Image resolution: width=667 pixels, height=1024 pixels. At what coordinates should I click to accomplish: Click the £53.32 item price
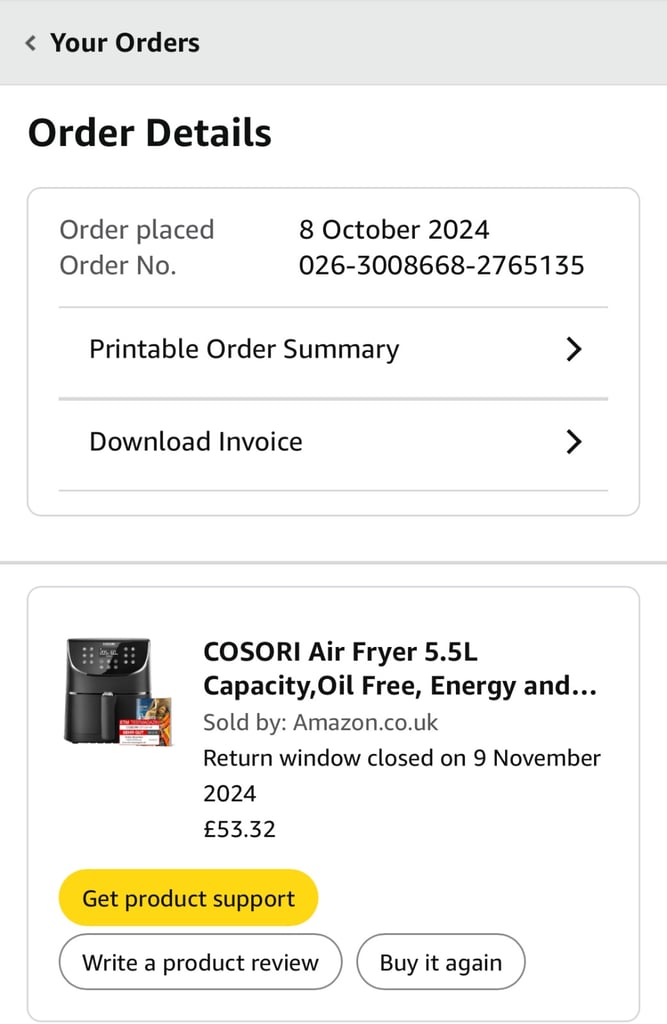[x=240, y=829]
